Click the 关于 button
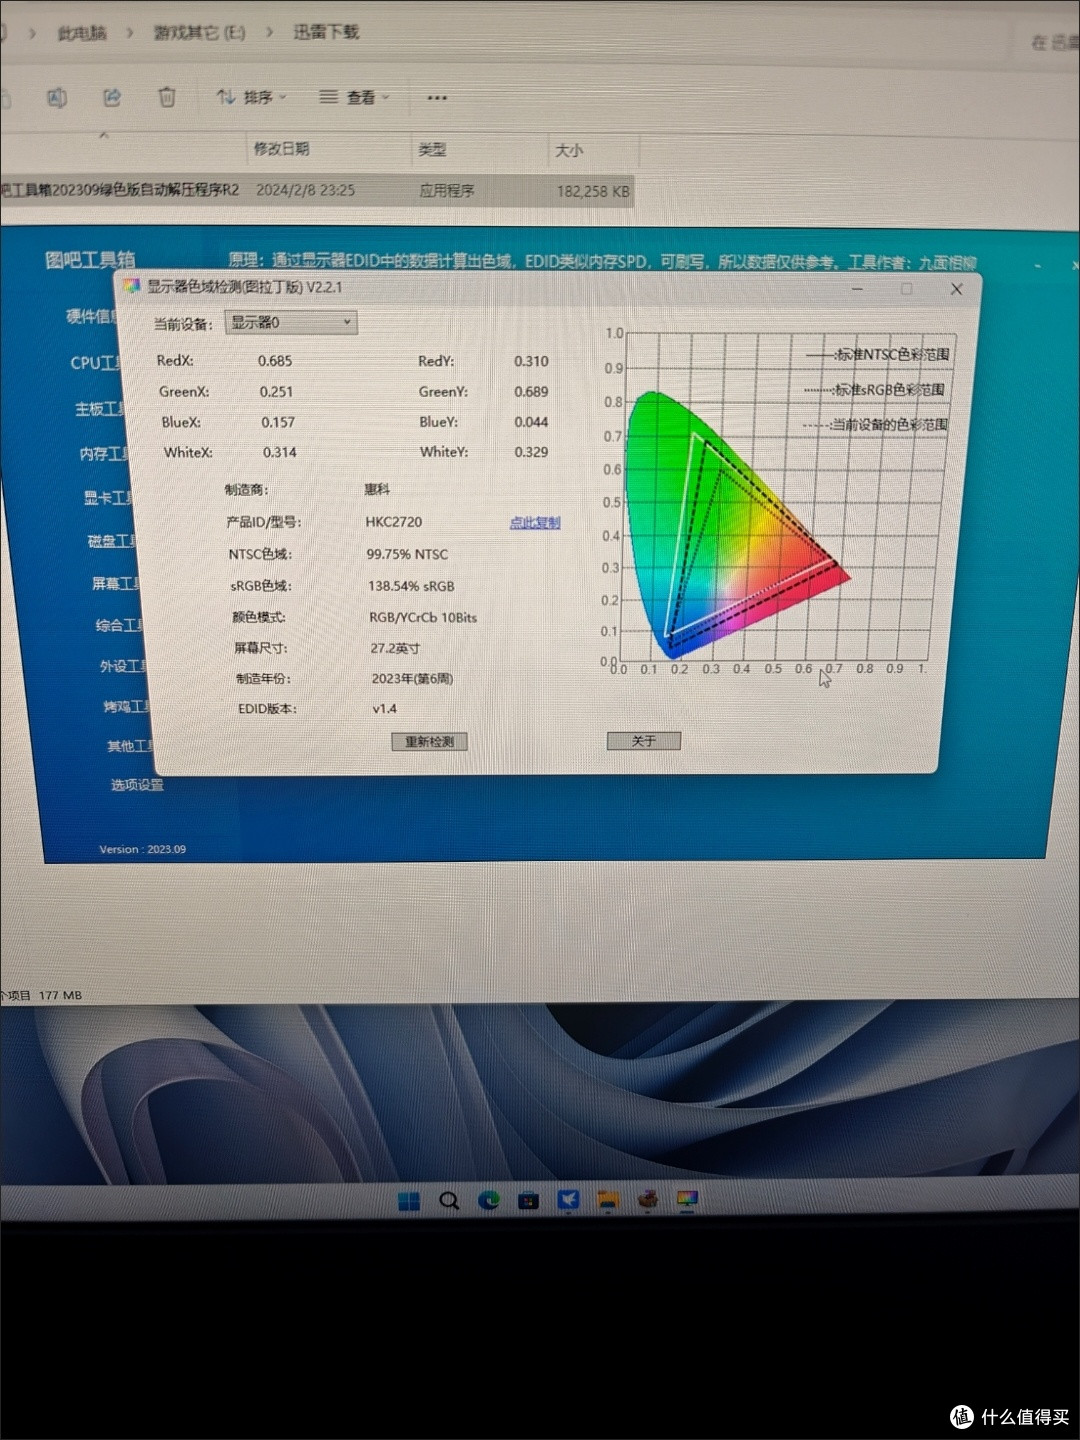Image resolution: width=1080 pixels, height=1440 pixels. (643, 741)
